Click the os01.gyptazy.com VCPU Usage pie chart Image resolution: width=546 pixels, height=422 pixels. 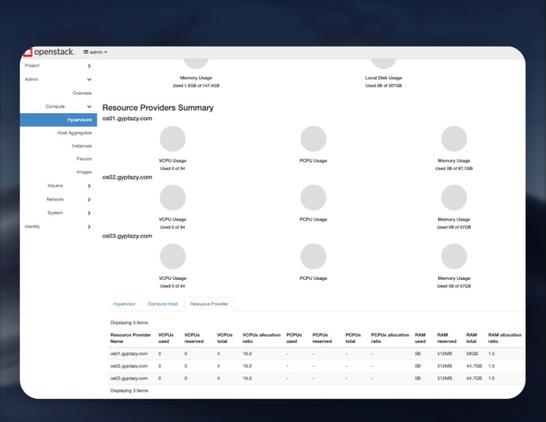point(172,139)
